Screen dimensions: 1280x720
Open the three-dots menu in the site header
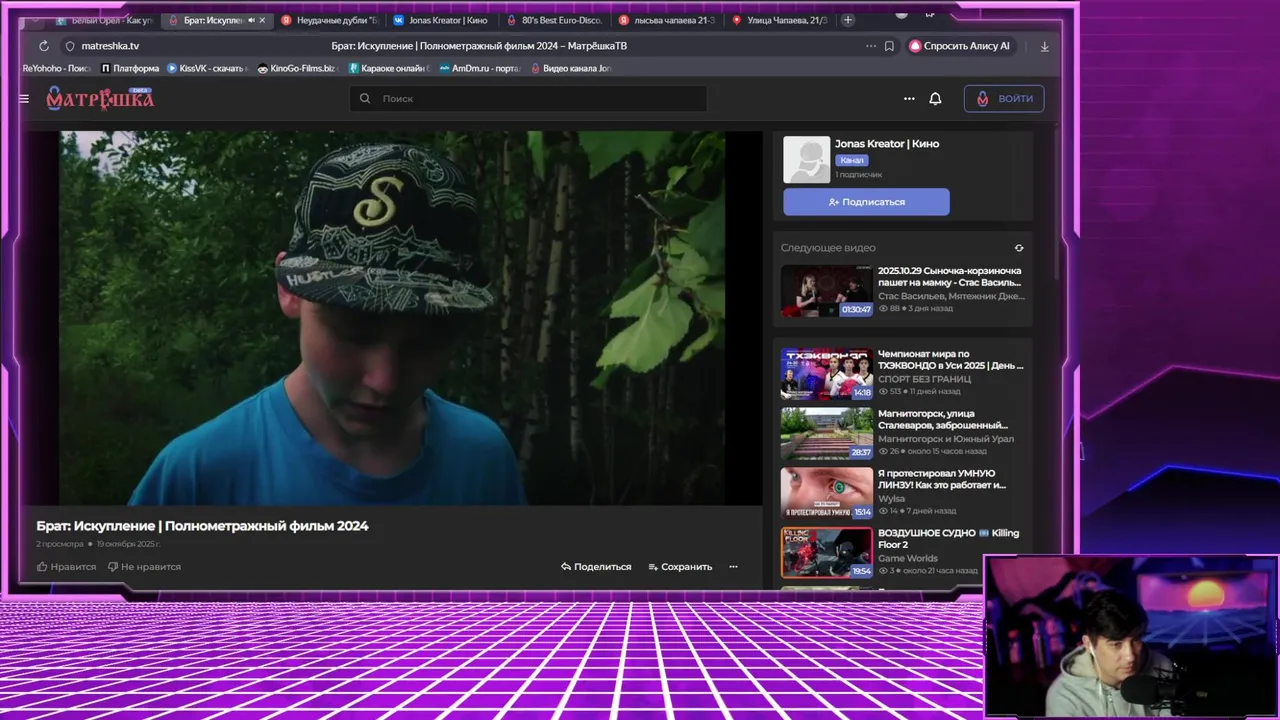click(909, 99)
